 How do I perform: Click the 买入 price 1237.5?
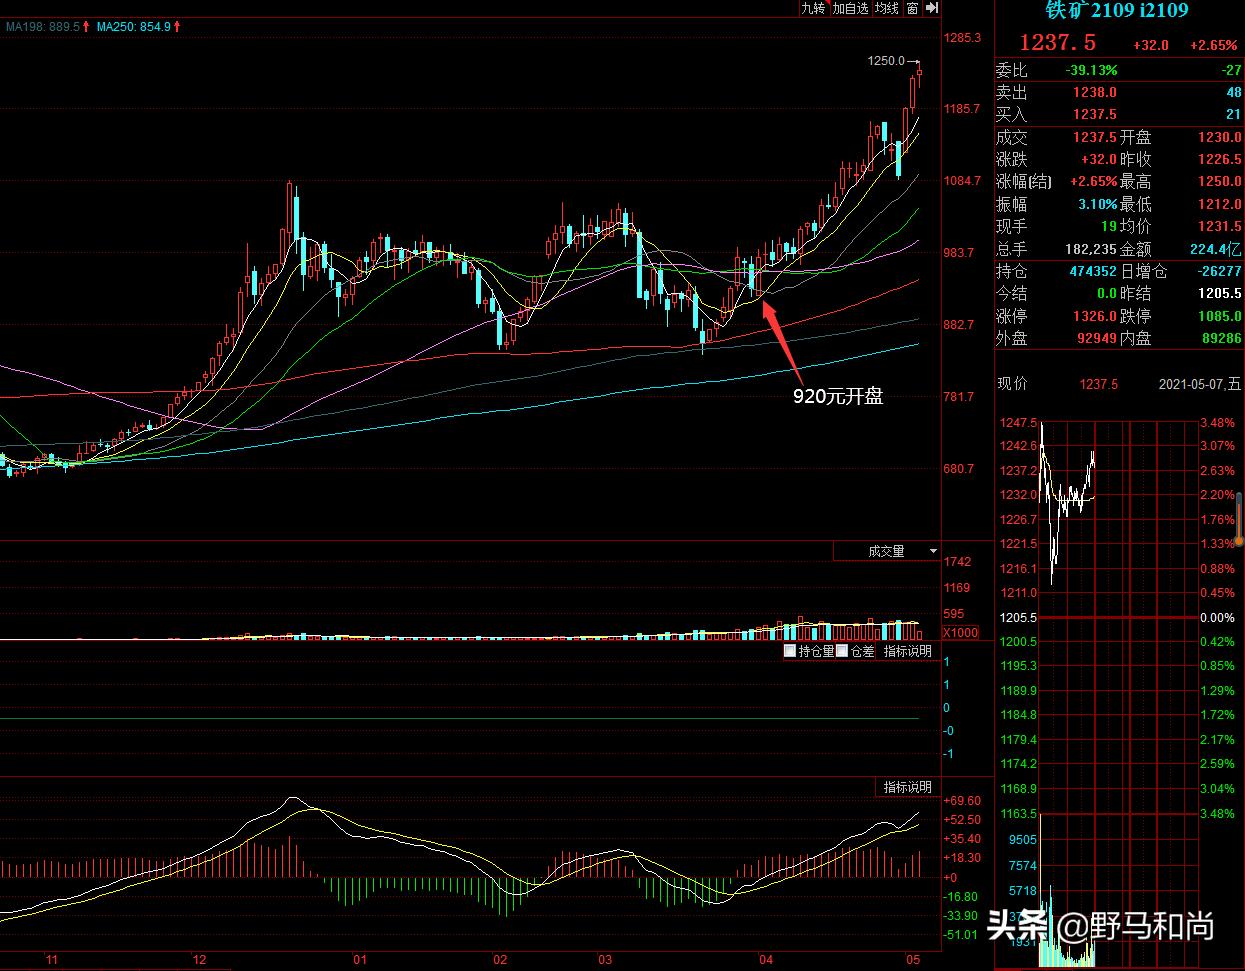[1095, 114]
